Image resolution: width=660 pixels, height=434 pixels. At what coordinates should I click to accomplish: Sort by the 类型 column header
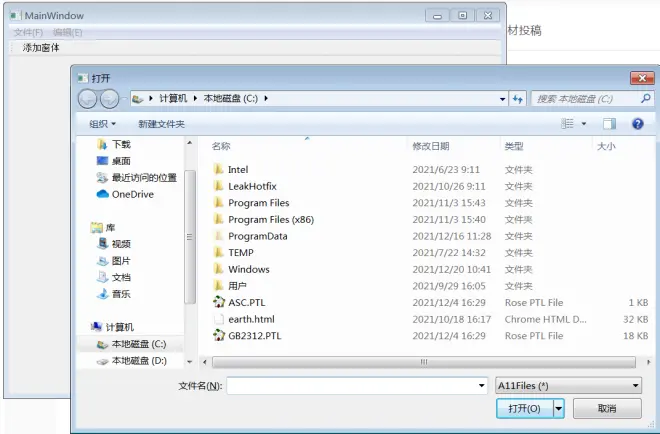point(514,146)
